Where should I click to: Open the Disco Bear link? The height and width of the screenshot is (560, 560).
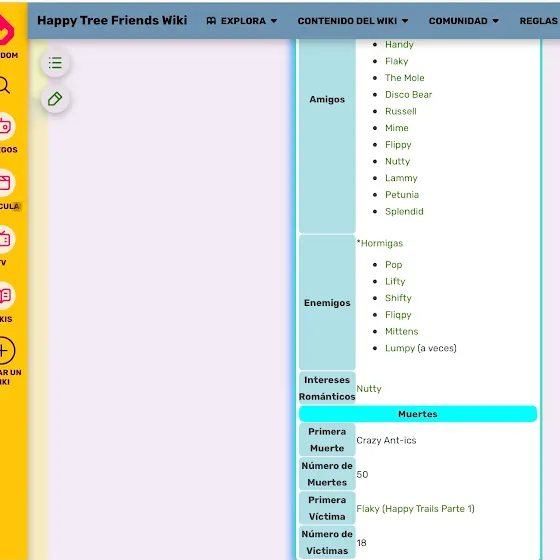(x=409, y=95)
